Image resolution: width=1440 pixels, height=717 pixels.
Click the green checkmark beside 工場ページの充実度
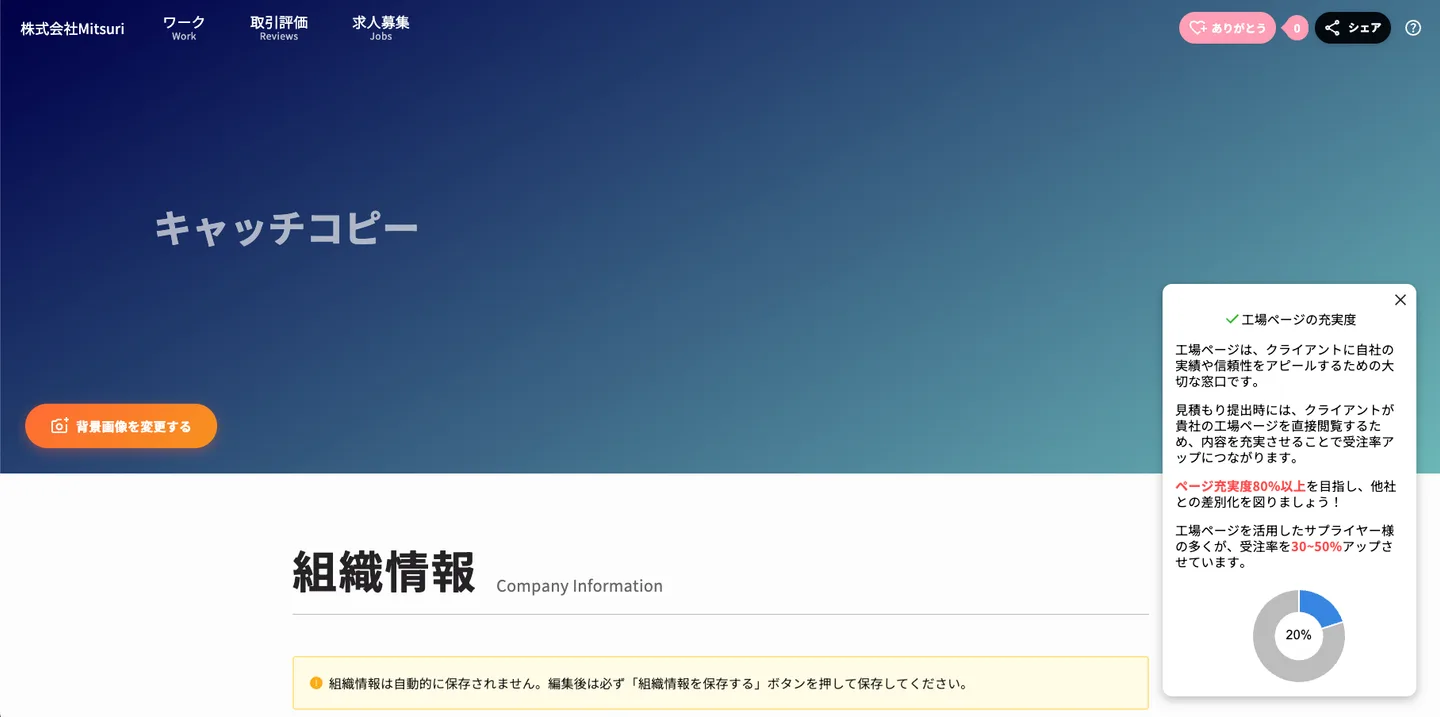click(1232, 319)
